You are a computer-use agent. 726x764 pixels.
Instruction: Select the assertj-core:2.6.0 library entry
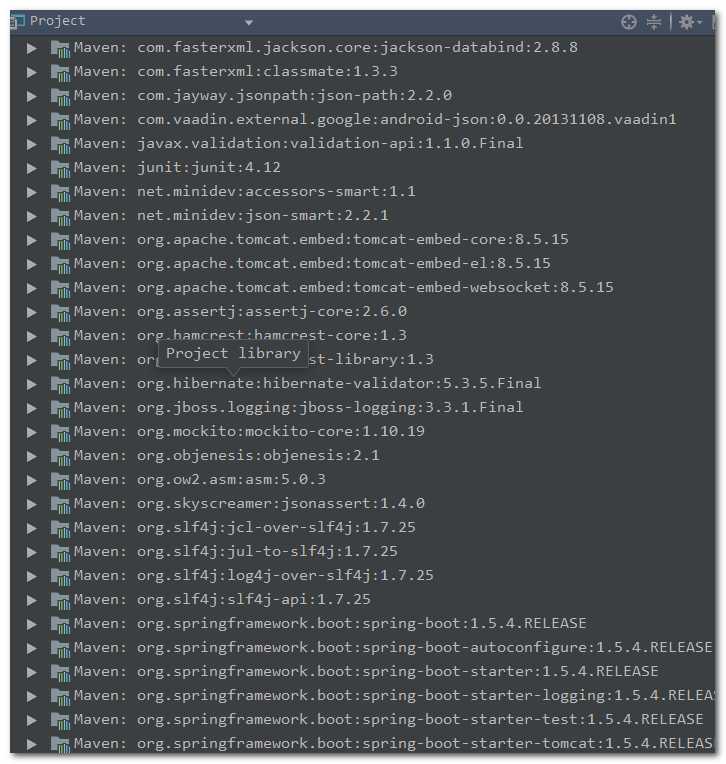[241, 311]
